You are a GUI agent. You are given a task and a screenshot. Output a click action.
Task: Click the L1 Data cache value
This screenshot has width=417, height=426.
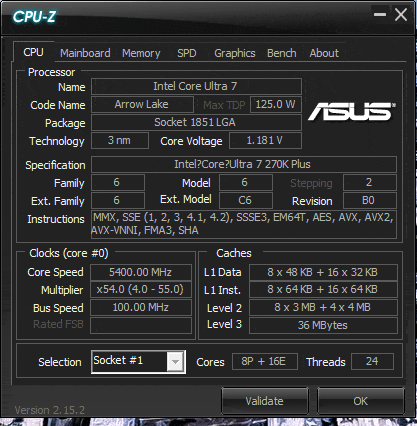click(x=323, y=272)
